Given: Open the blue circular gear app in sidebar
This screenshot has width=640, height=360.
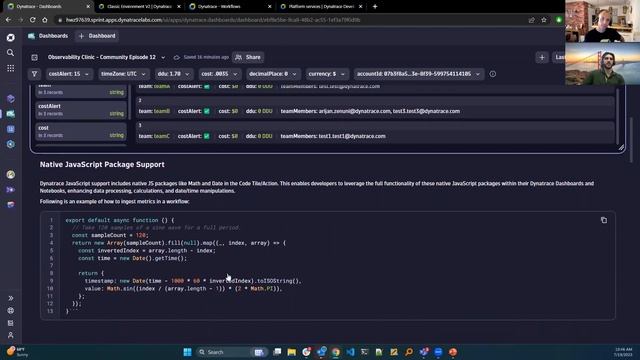Looking at the screenshot, I should click(x=11, y=144).
